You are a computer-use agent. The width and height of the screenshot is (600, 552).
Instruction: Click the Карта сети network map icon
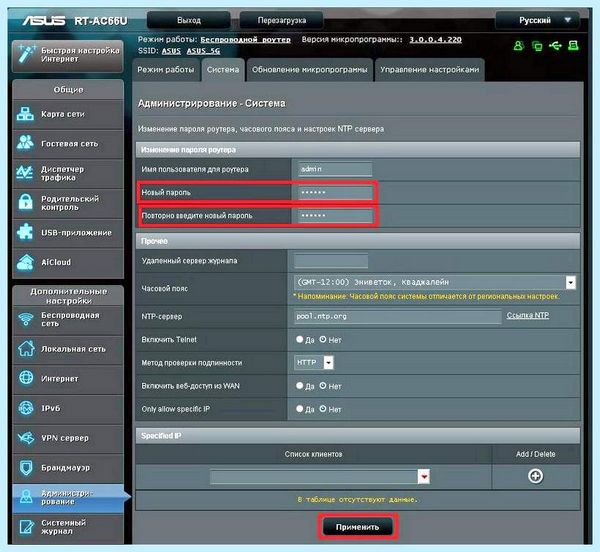coord(25,114)
